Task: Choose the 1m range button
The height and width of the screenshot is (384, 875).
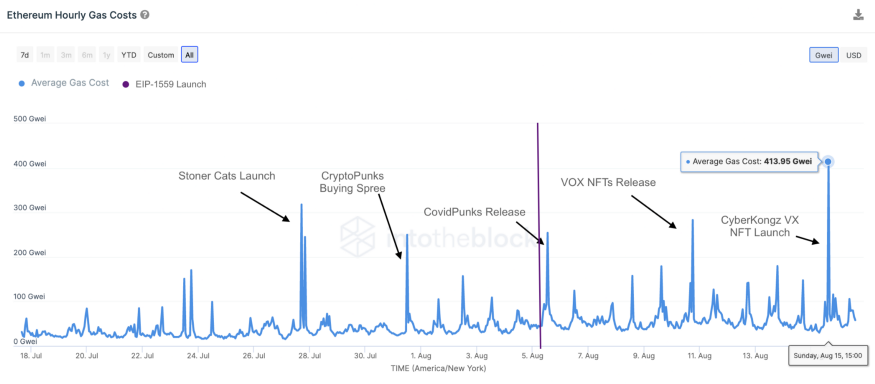Action: point(45,55)
